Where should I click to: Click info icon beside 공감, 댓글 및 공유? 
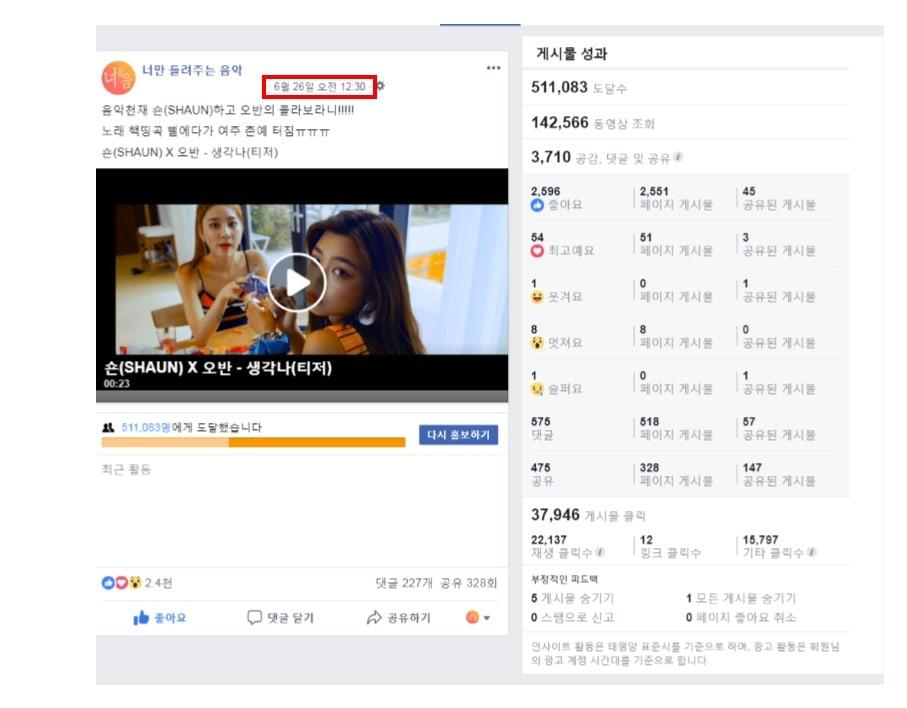point(679,157)
